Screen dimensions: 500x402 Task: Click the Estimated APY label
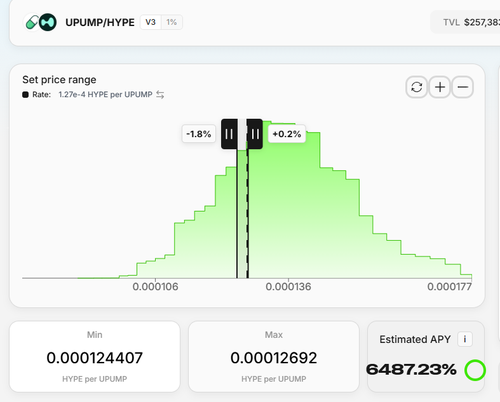pos(415,339)
